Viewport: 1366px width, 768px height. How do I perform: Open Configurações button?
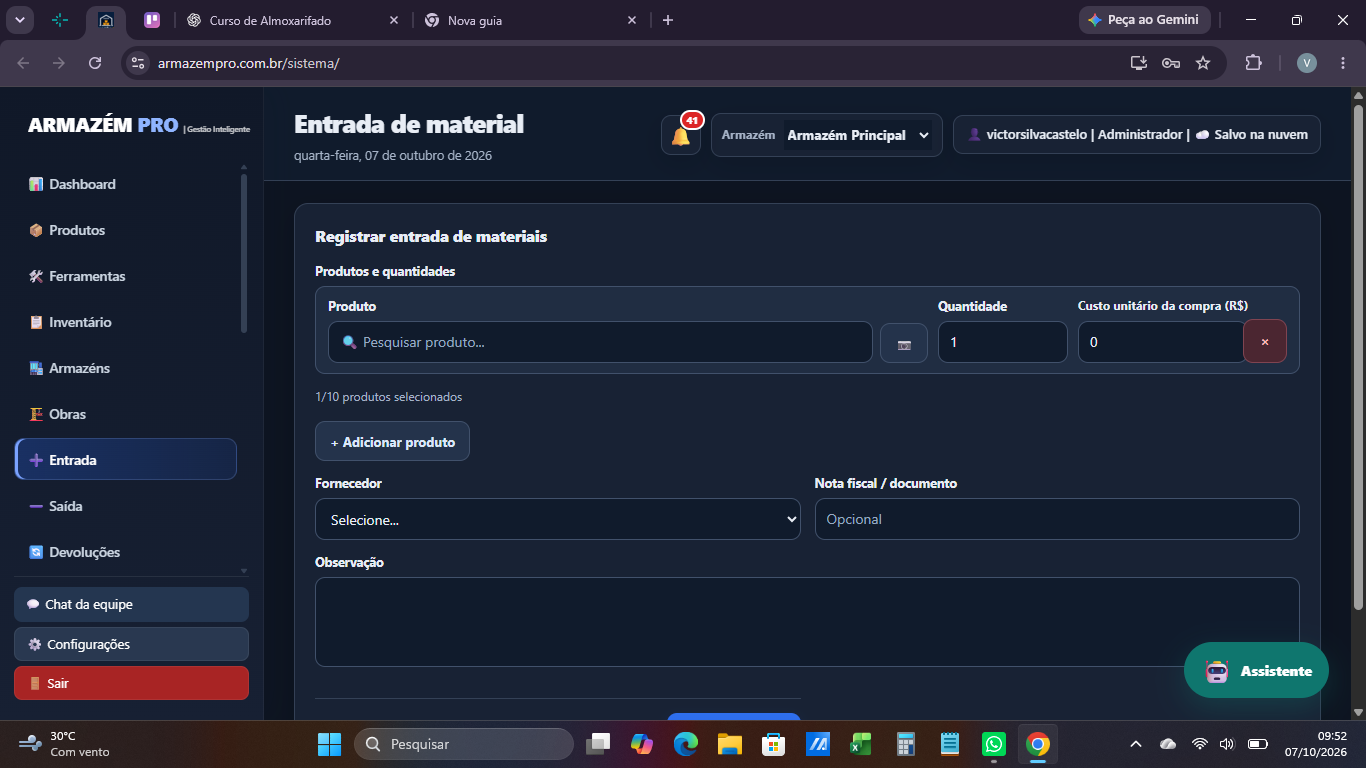pos(131,644)
